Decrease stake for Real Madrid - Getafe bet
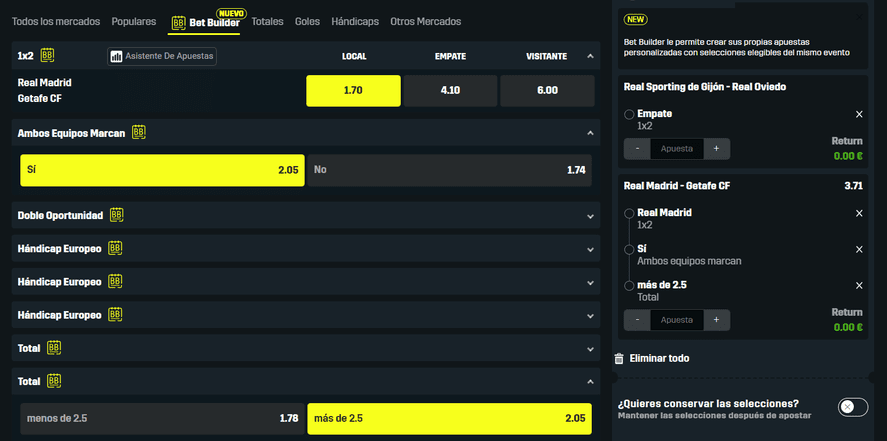This screenshot has height=441, width=887. tap(638, 320)
